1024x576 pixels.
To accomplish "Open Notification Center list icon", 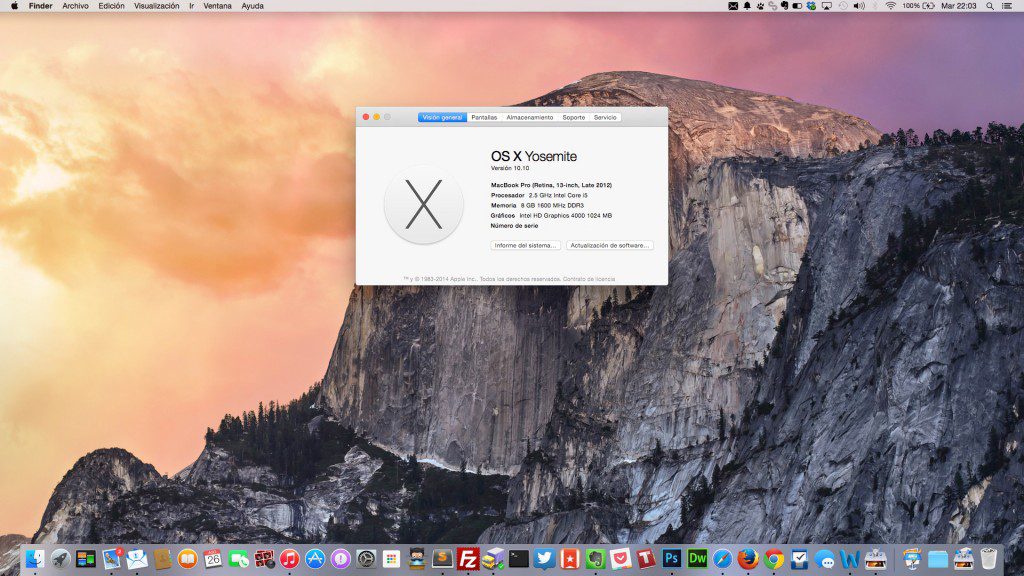I will [x=1007, y=6].
